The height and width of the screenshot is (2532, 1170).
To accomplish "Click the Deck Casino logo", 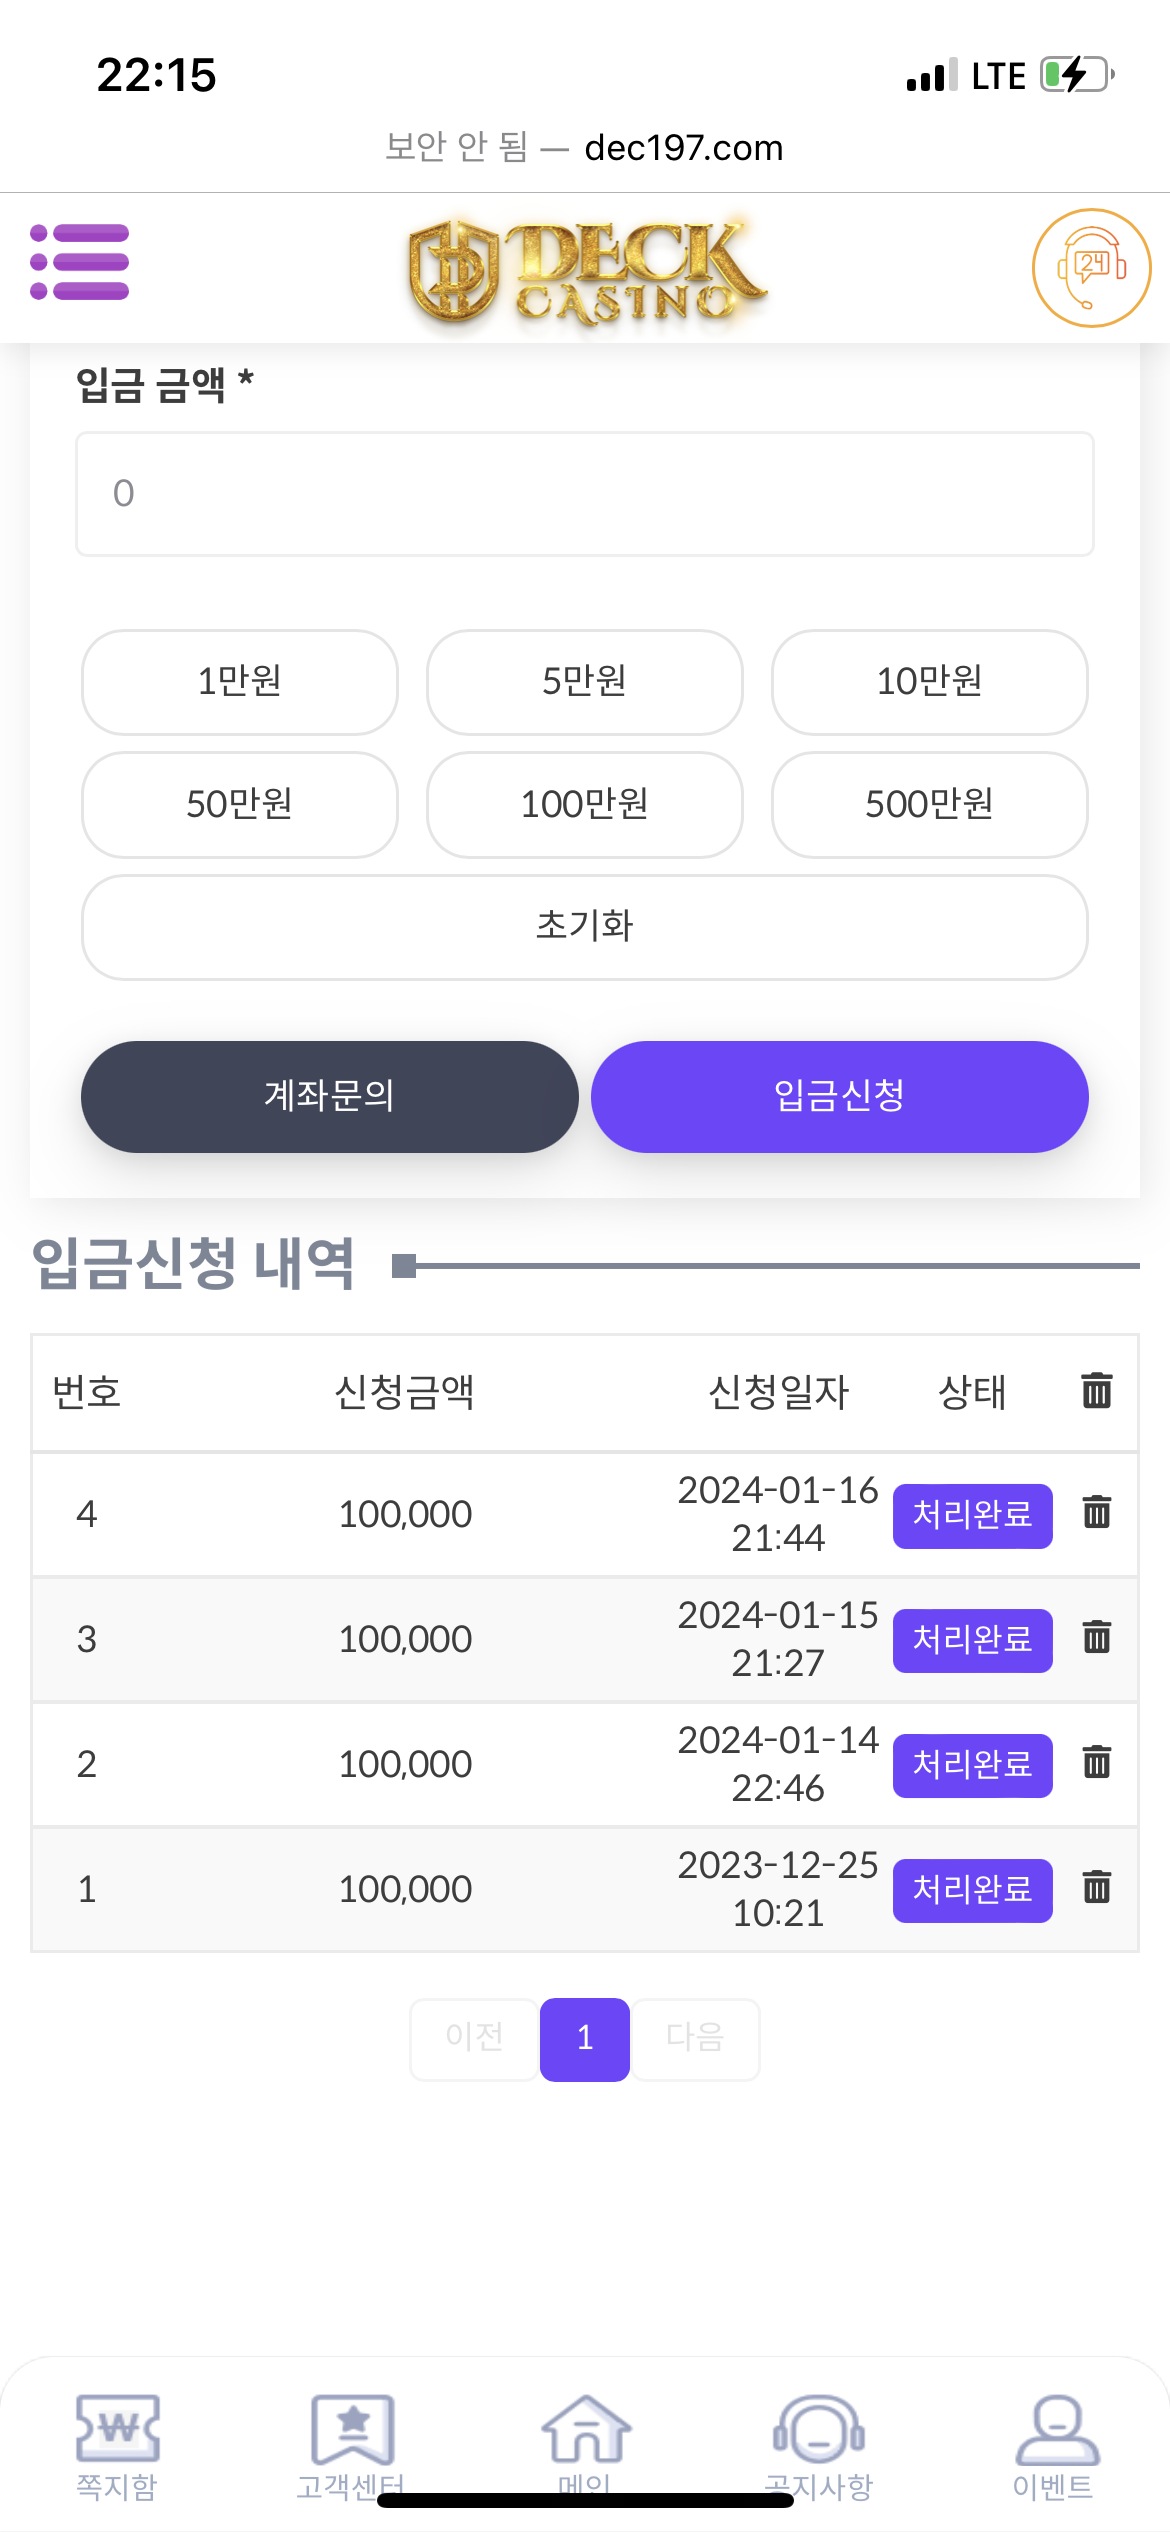I will click(x=586, y=271).
